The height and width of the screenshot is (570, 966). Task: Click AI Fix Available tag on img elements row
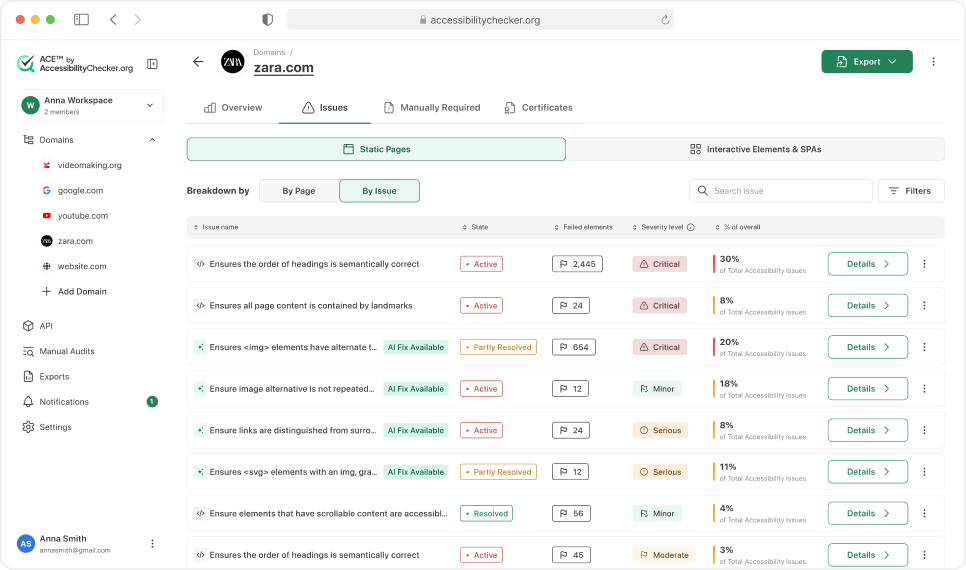(416, 348)
